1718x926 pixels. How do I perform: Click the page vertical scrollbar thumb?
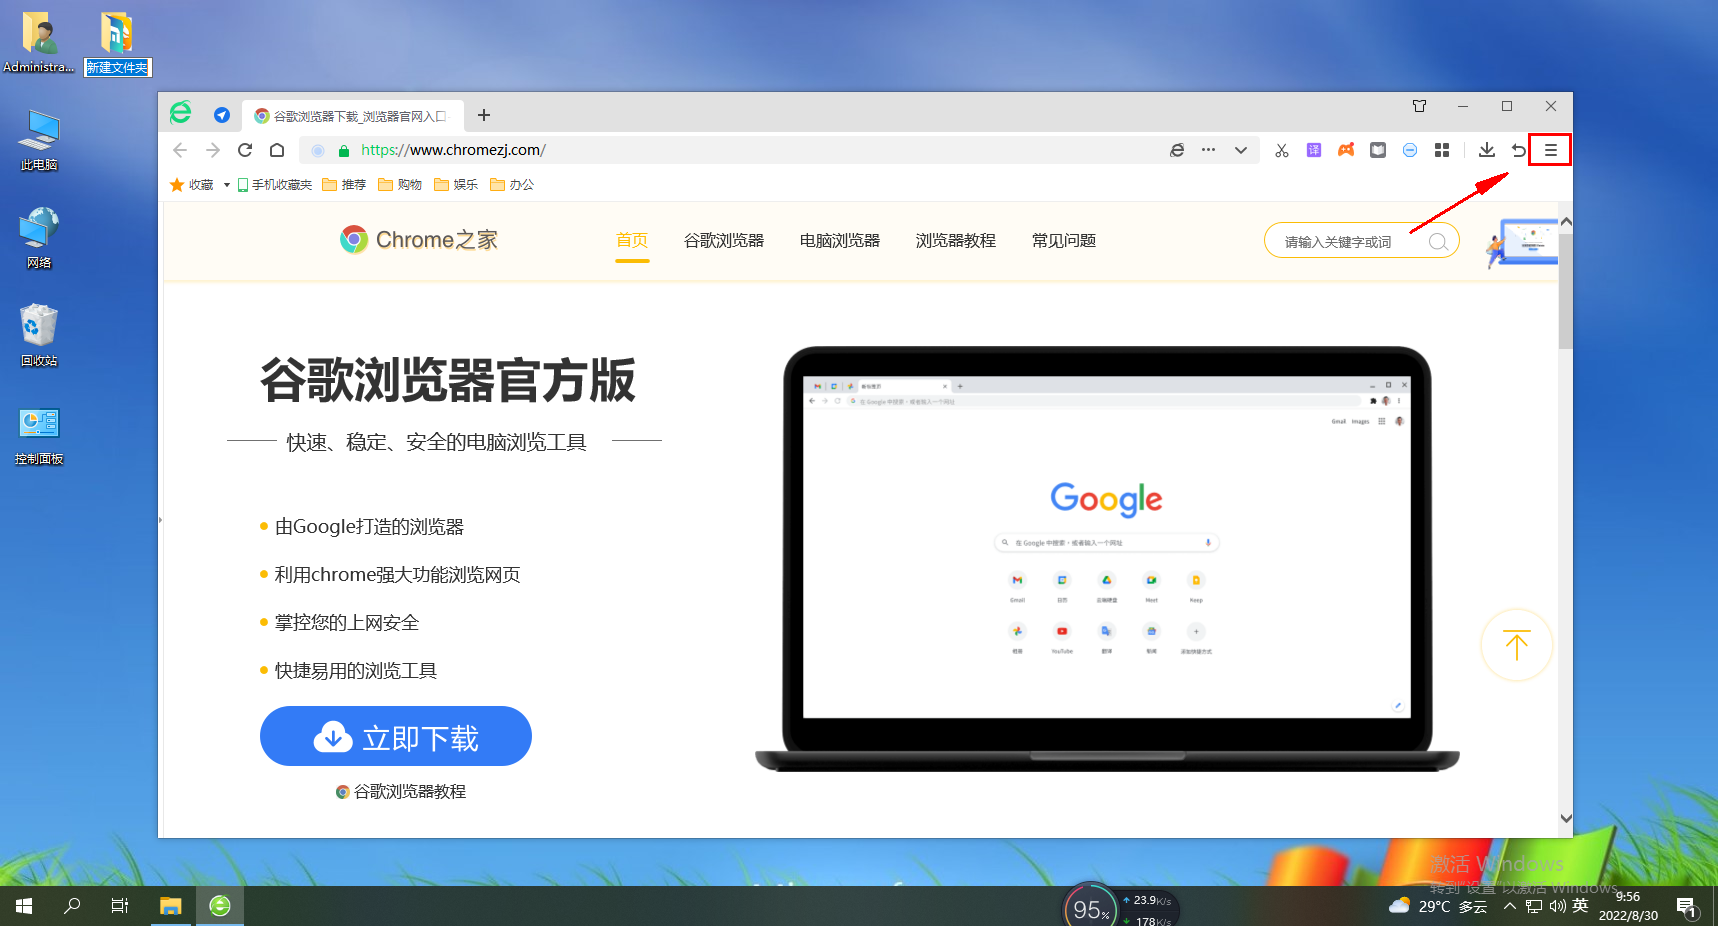click(1565, 290)
